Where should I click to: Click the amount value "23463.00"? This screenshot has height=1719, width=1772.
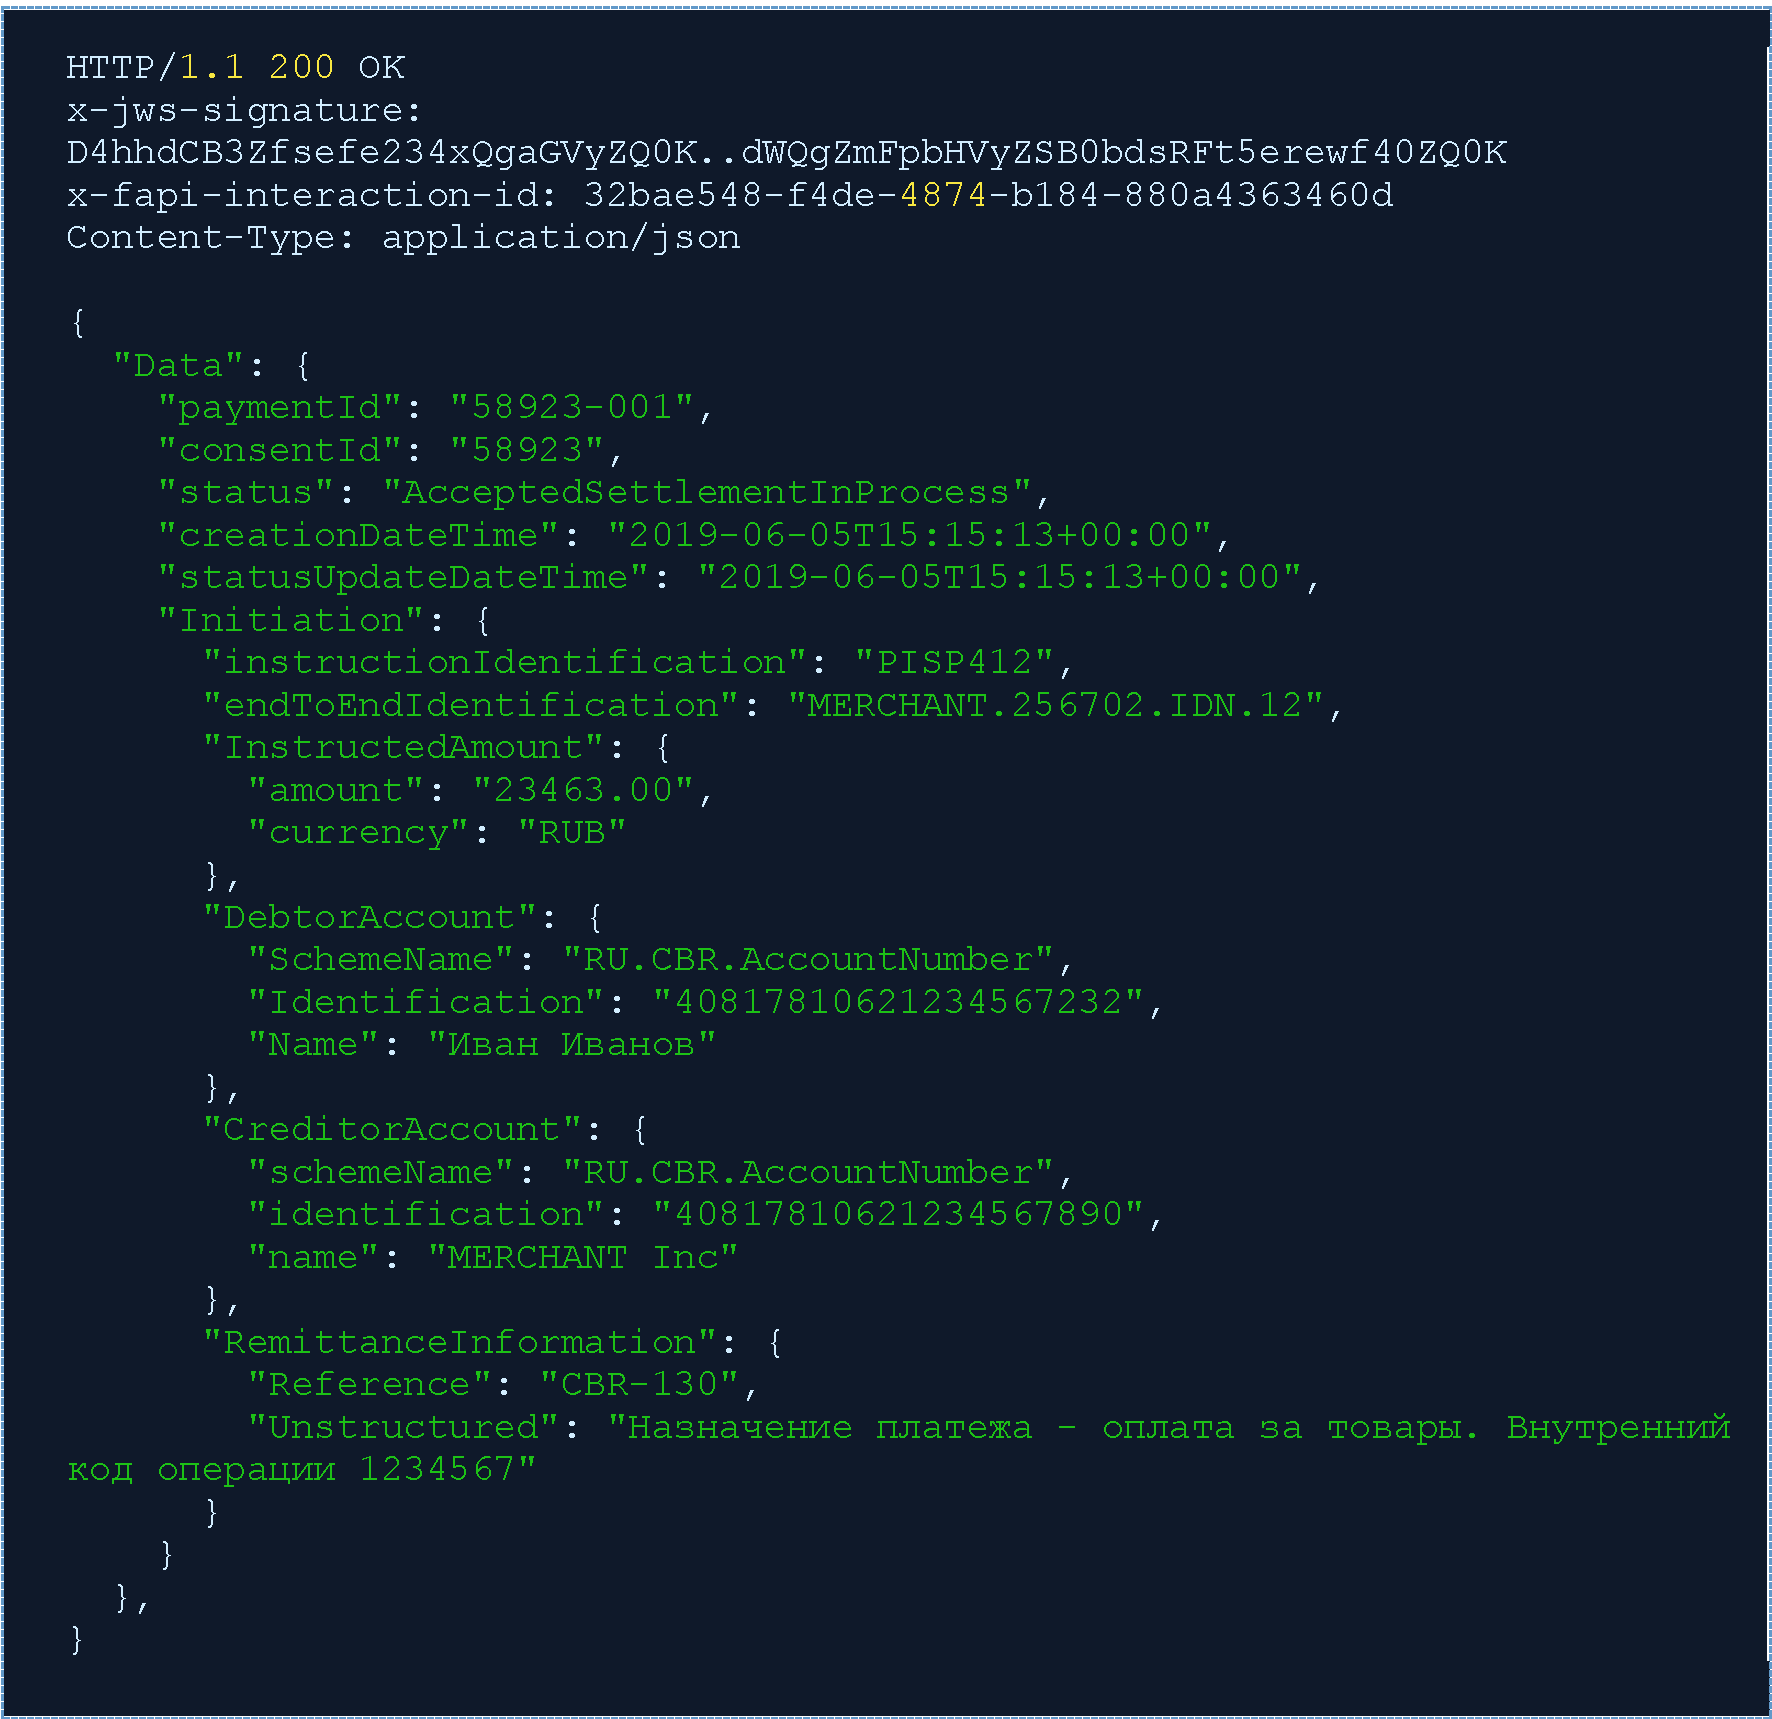click(583, 790)
